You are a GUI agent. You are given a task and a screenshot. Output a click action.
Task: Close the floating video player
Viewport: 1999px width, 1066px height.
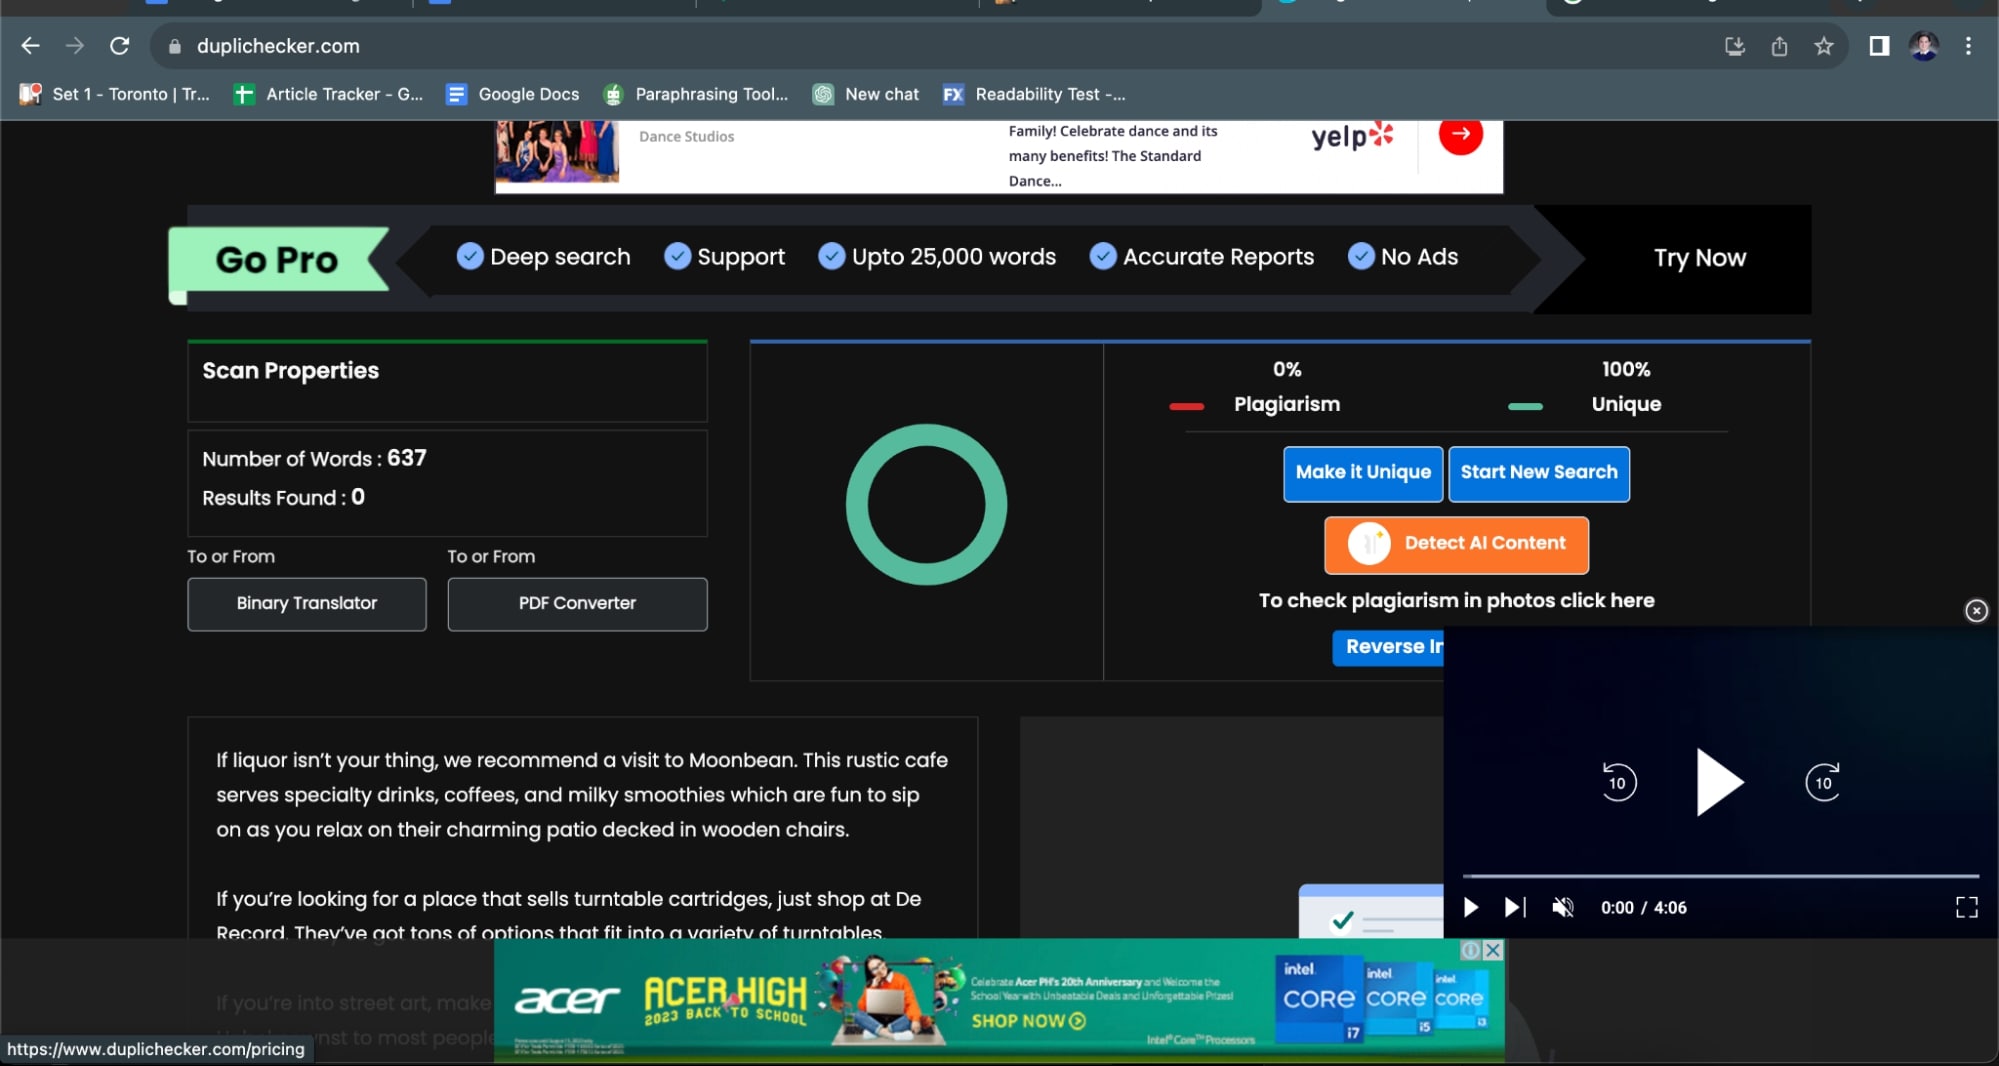coord(1976,611)
